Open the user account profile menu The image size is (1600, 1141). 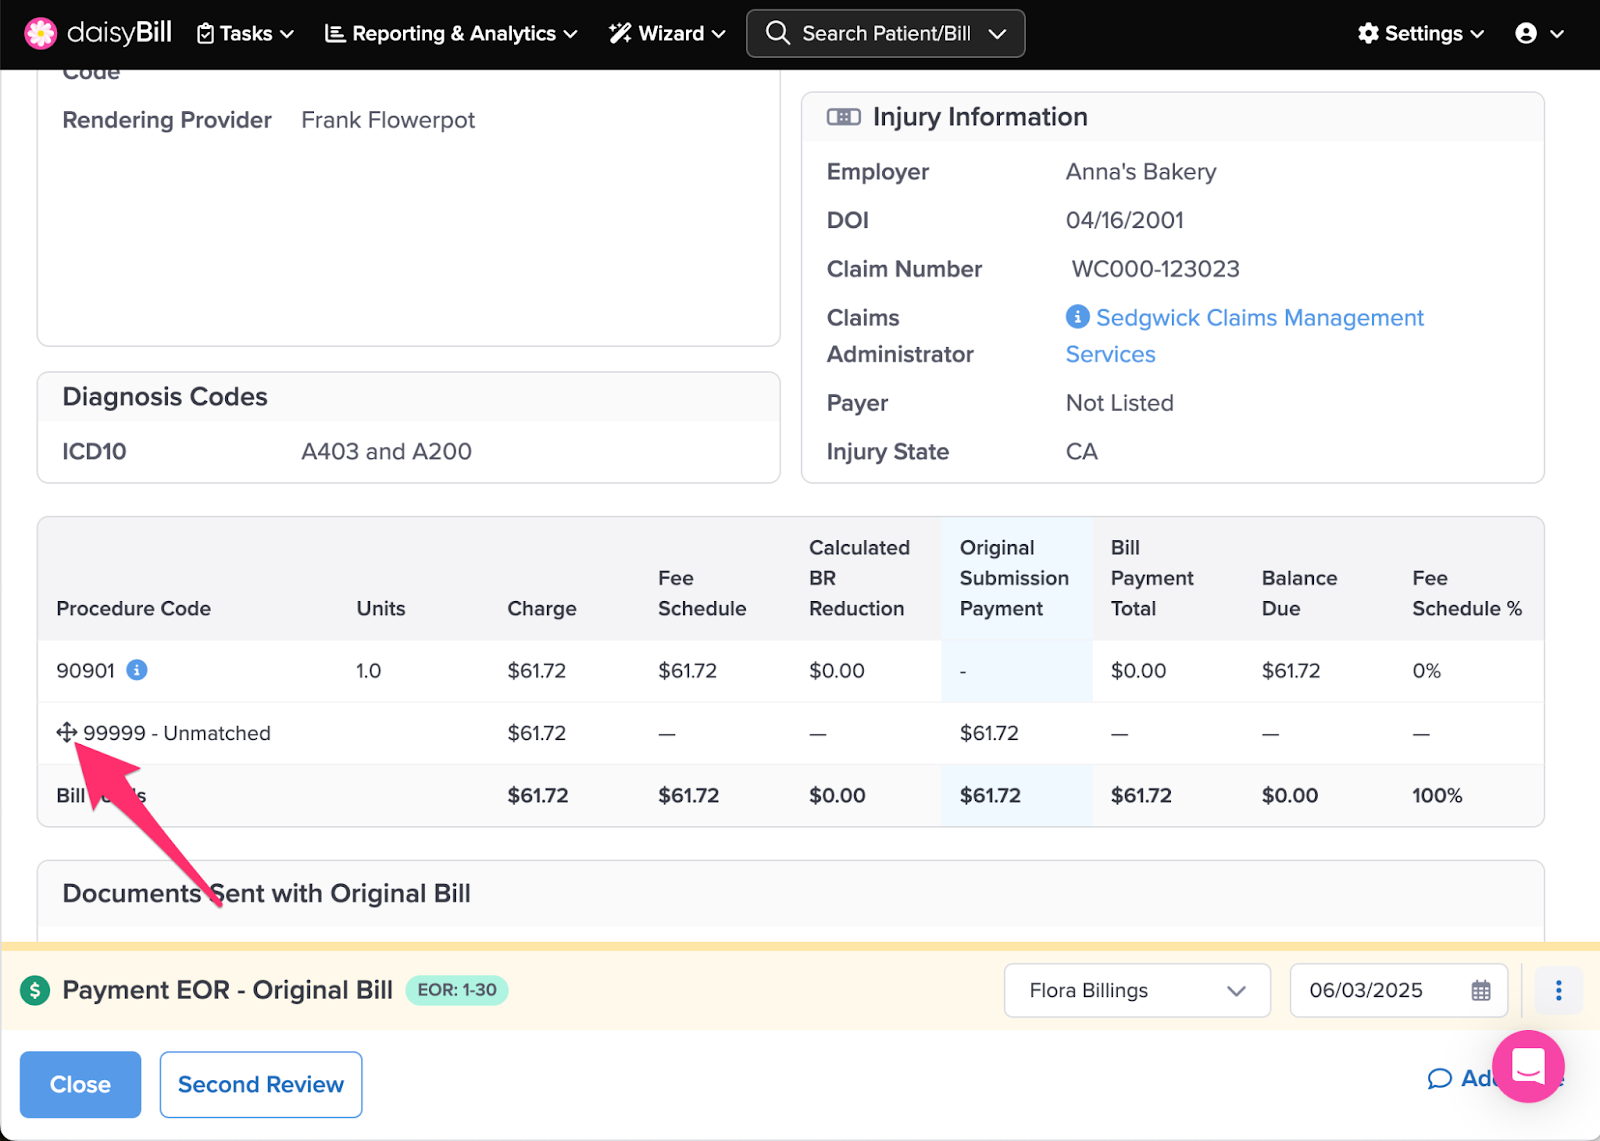click(1539, 34)
